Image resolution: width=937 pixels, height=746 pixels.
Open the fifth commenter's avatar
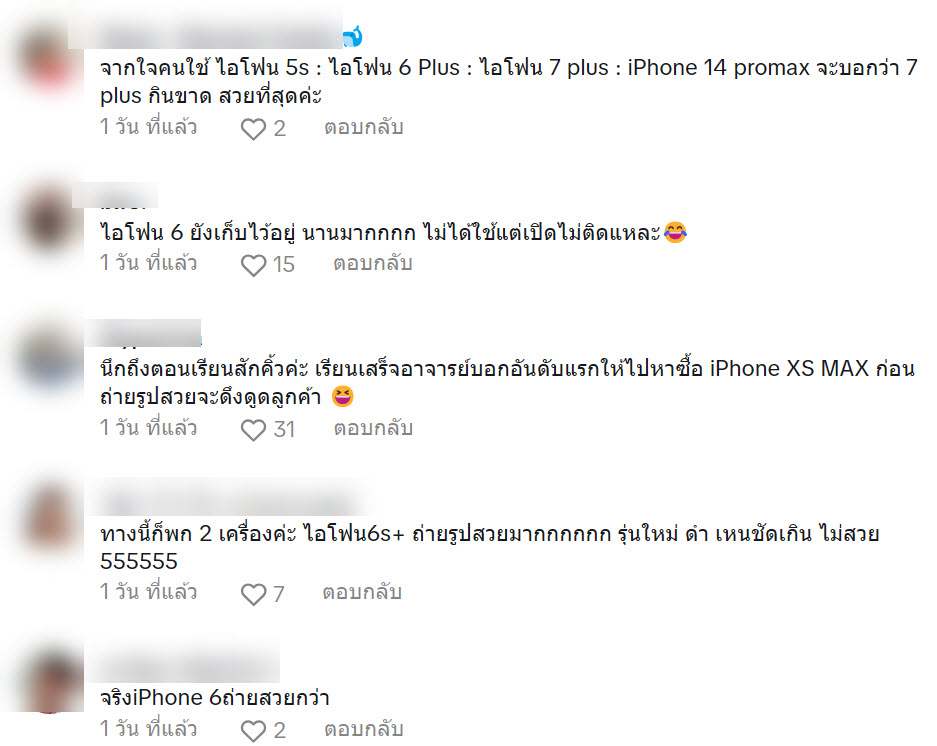click(49, 680)
